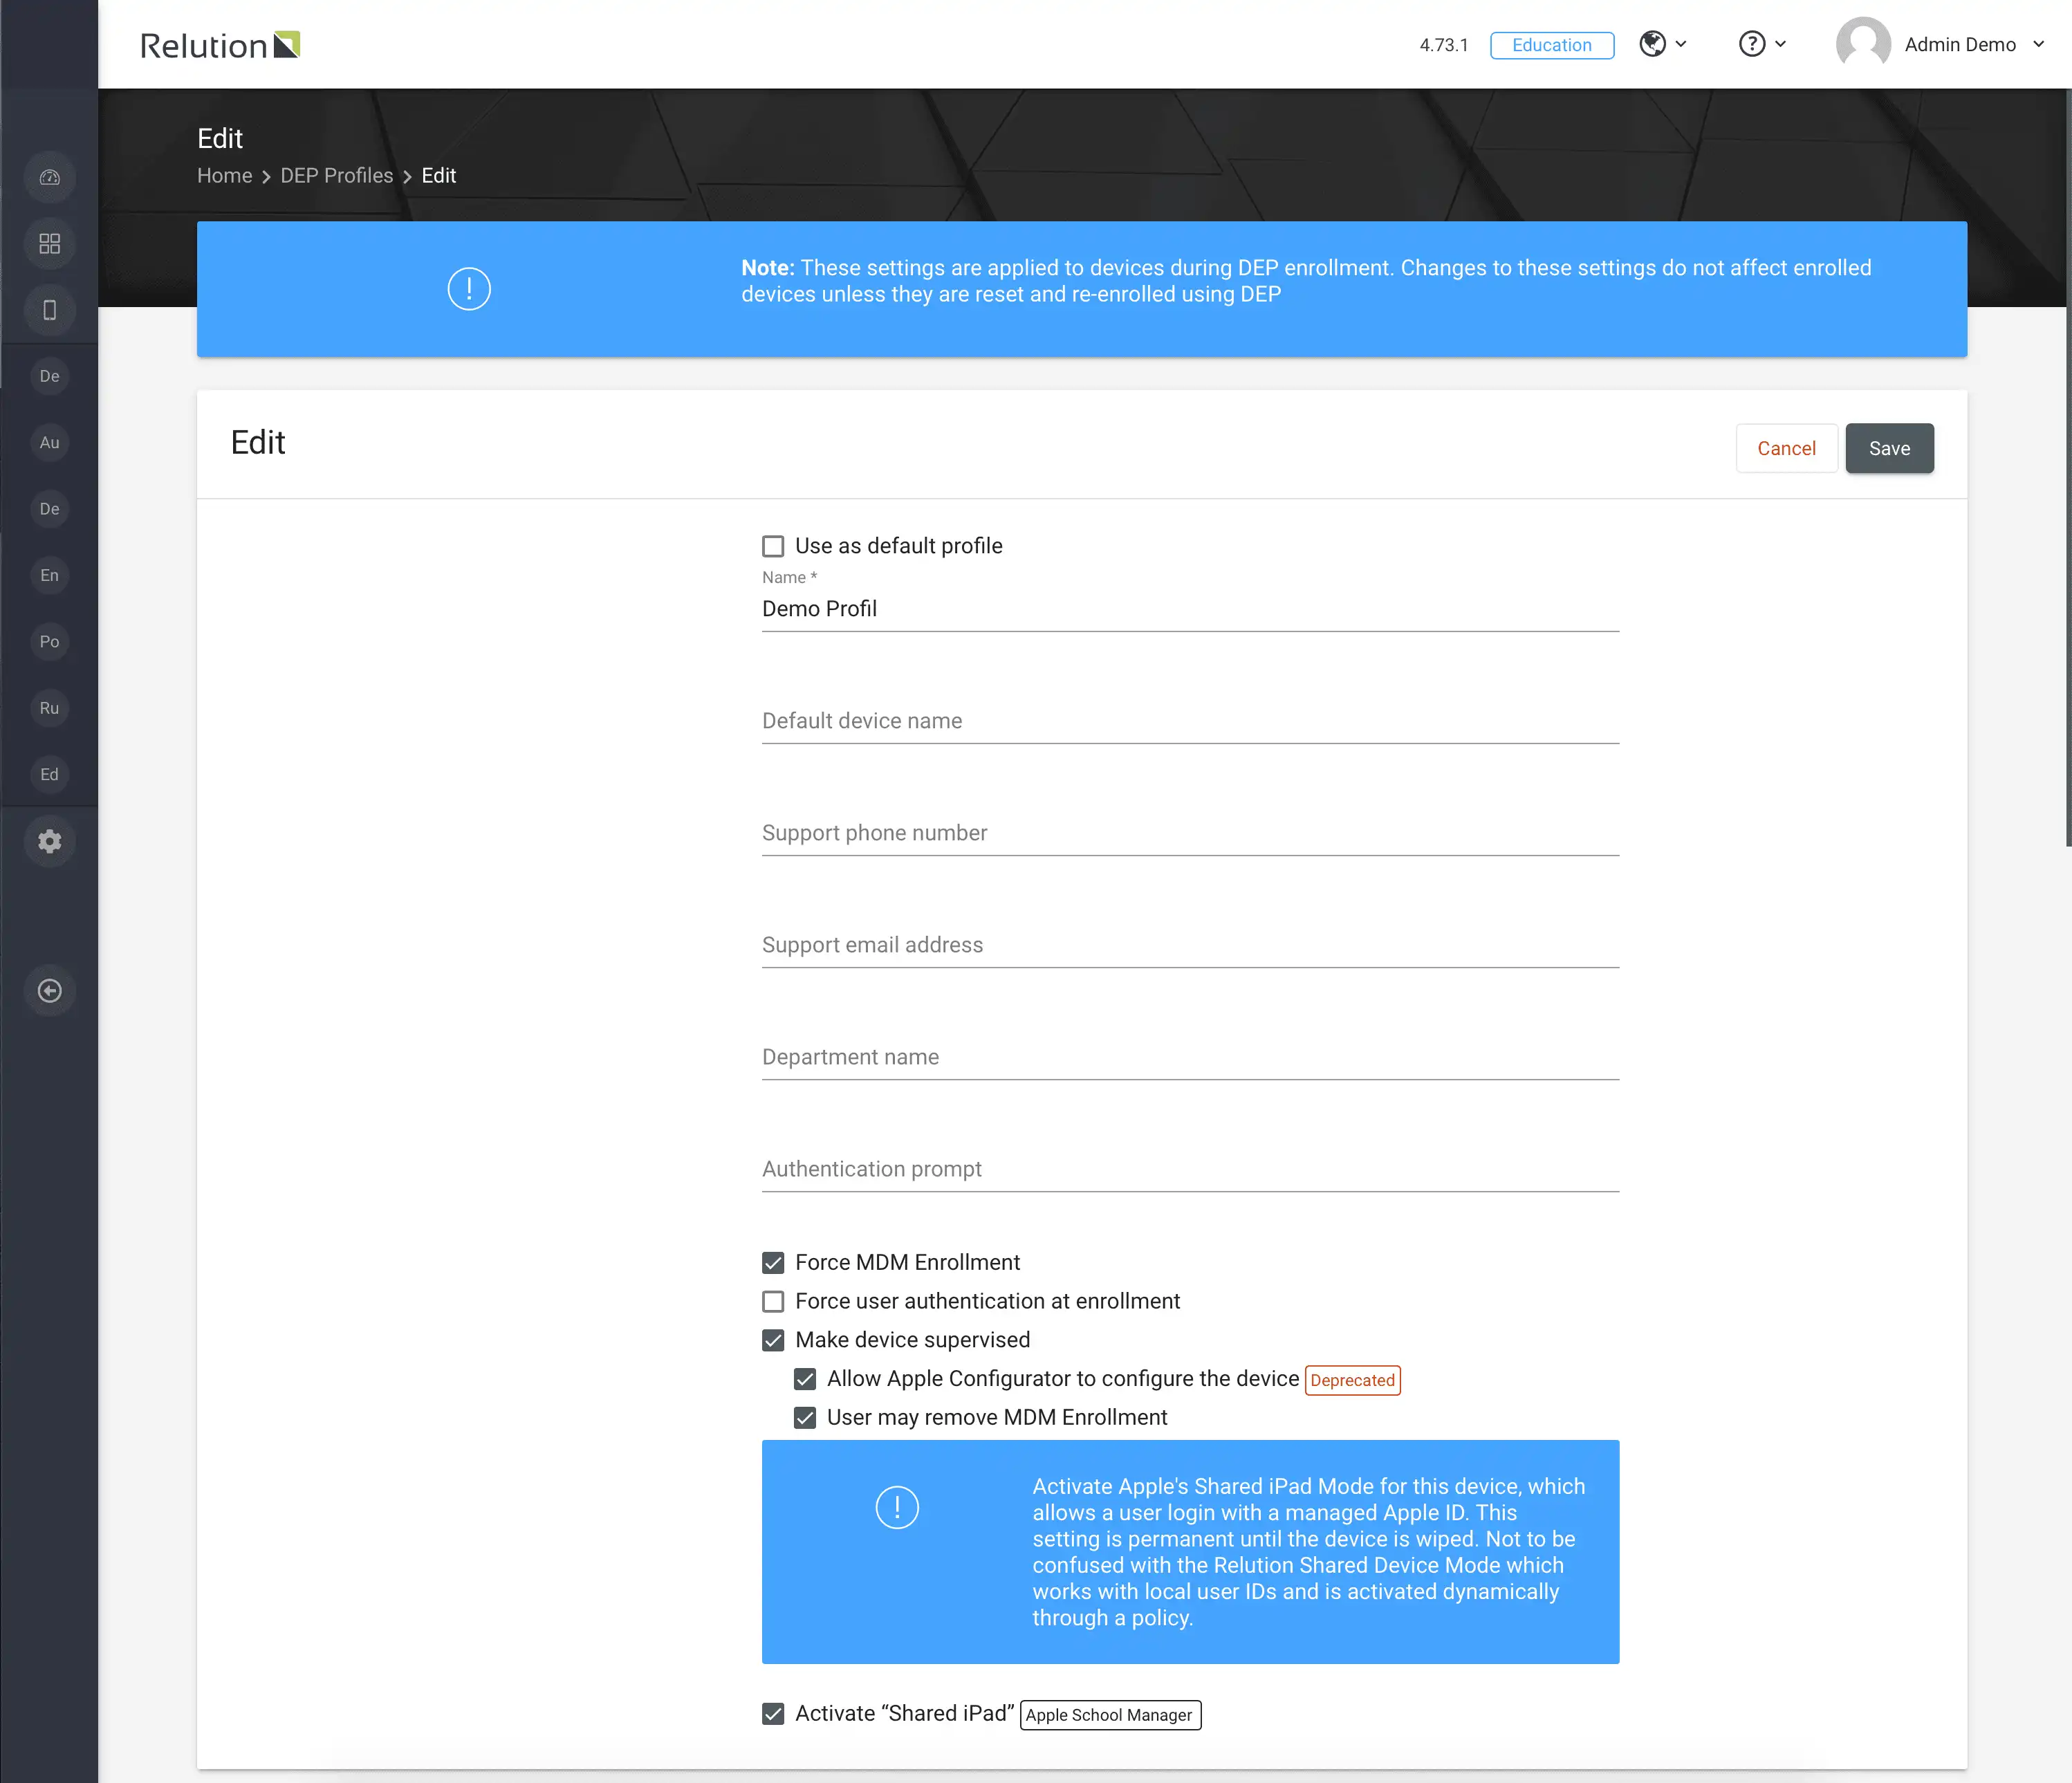The width and height of the screenshot is (2072, 1783).
Task: Disable User may remove MDM Enrollment
Action: [x=805, y=1418]
